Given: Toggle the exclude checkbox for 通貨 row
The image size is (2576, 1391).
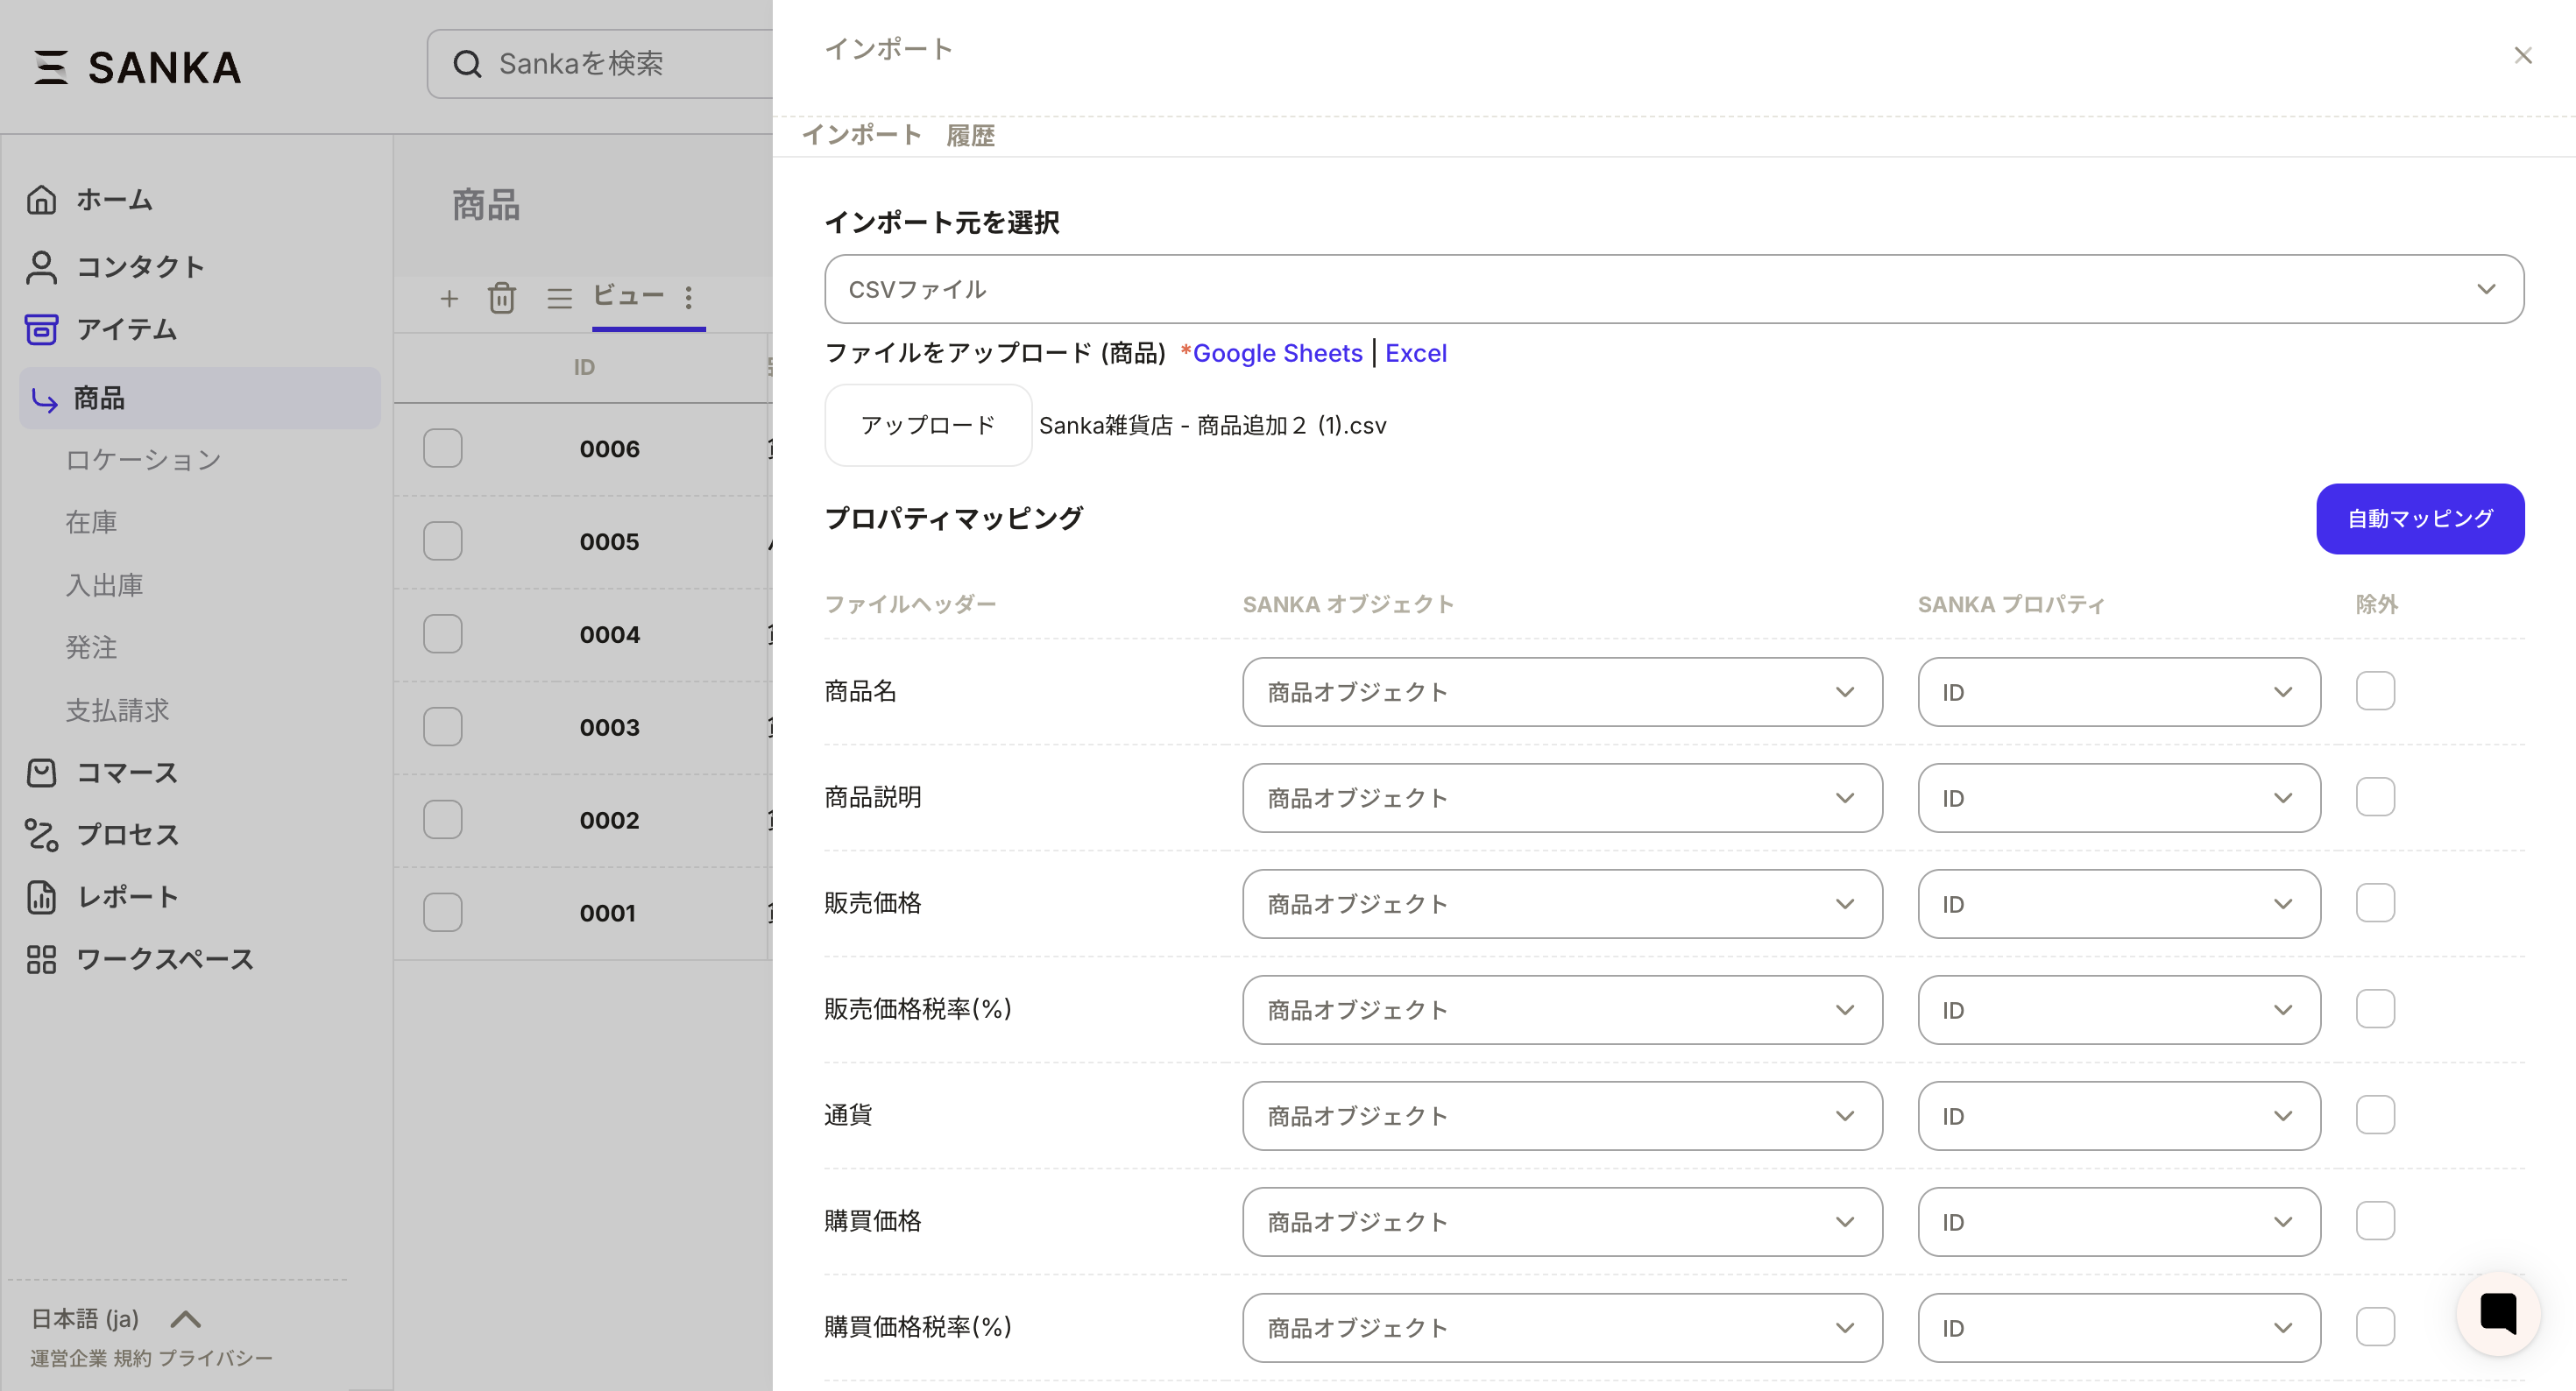Looking at the screenshot, I should pyautogui.click(x=2375, y=1115).
